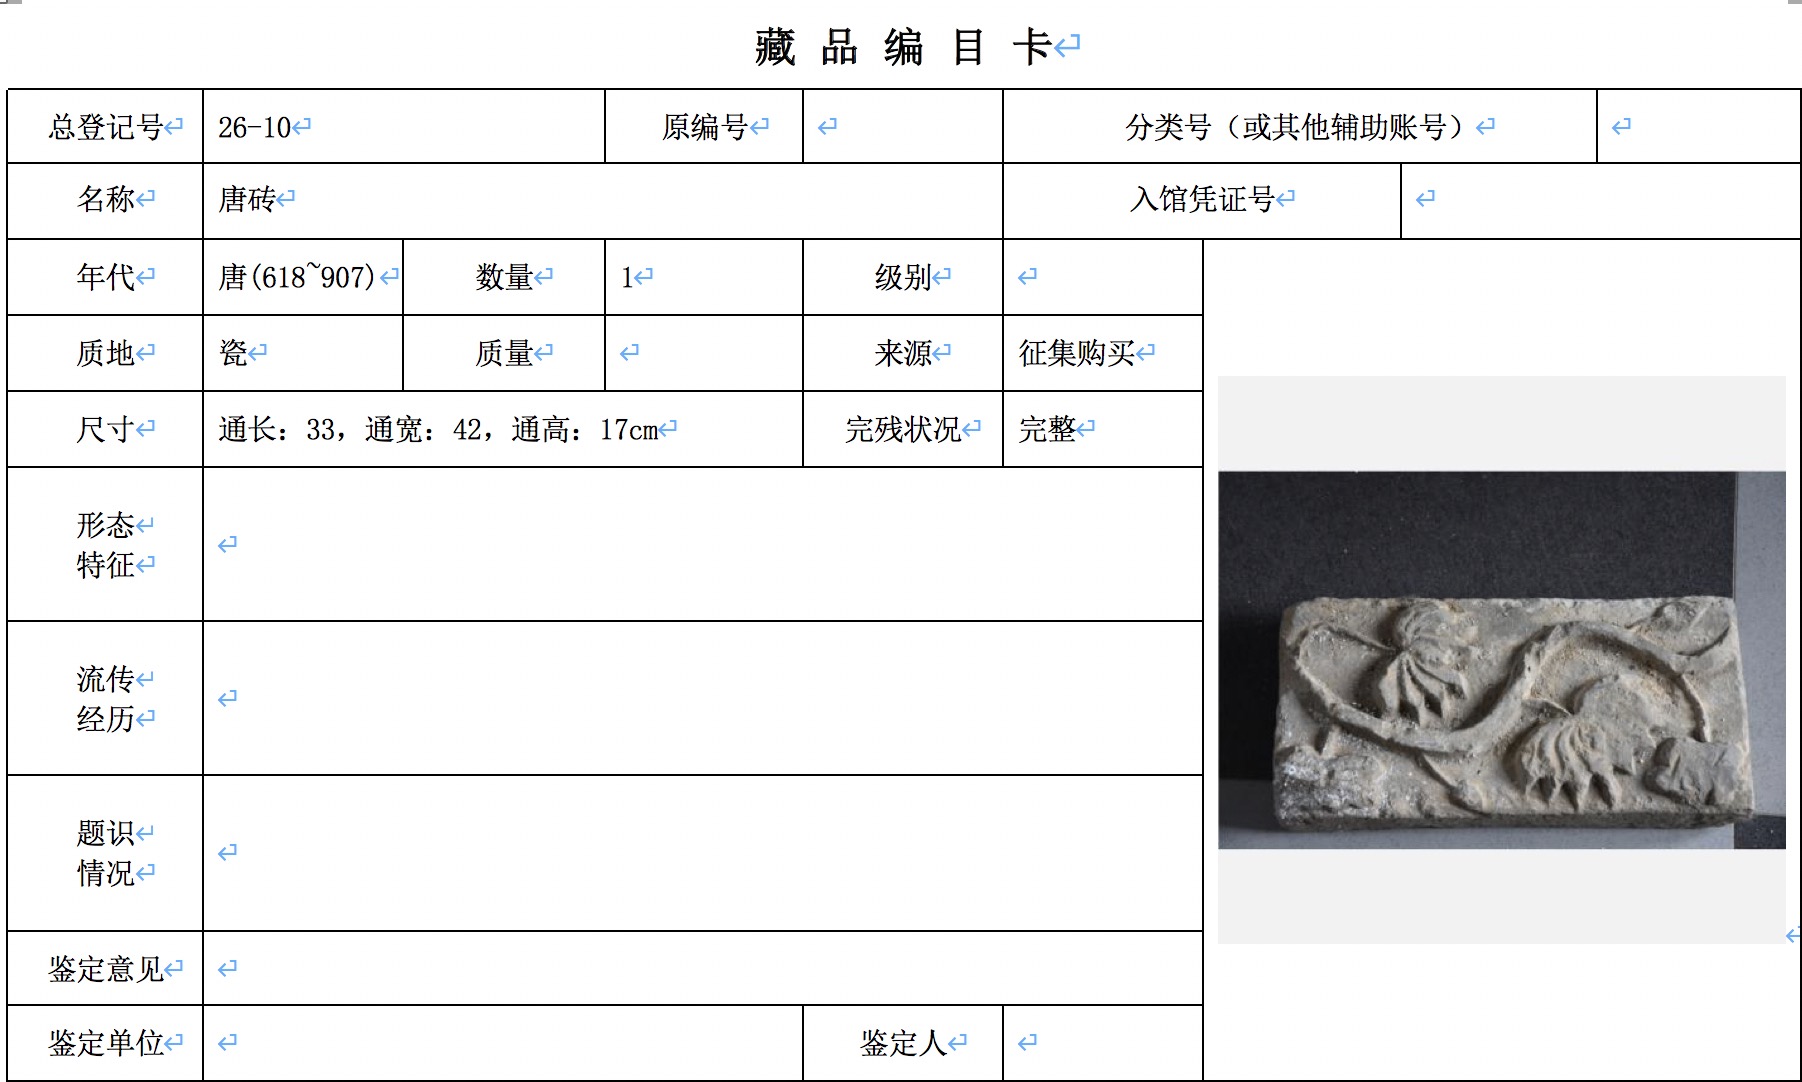Select the 26-10 registration number value

pyautogui.click(x=254, y=127)
